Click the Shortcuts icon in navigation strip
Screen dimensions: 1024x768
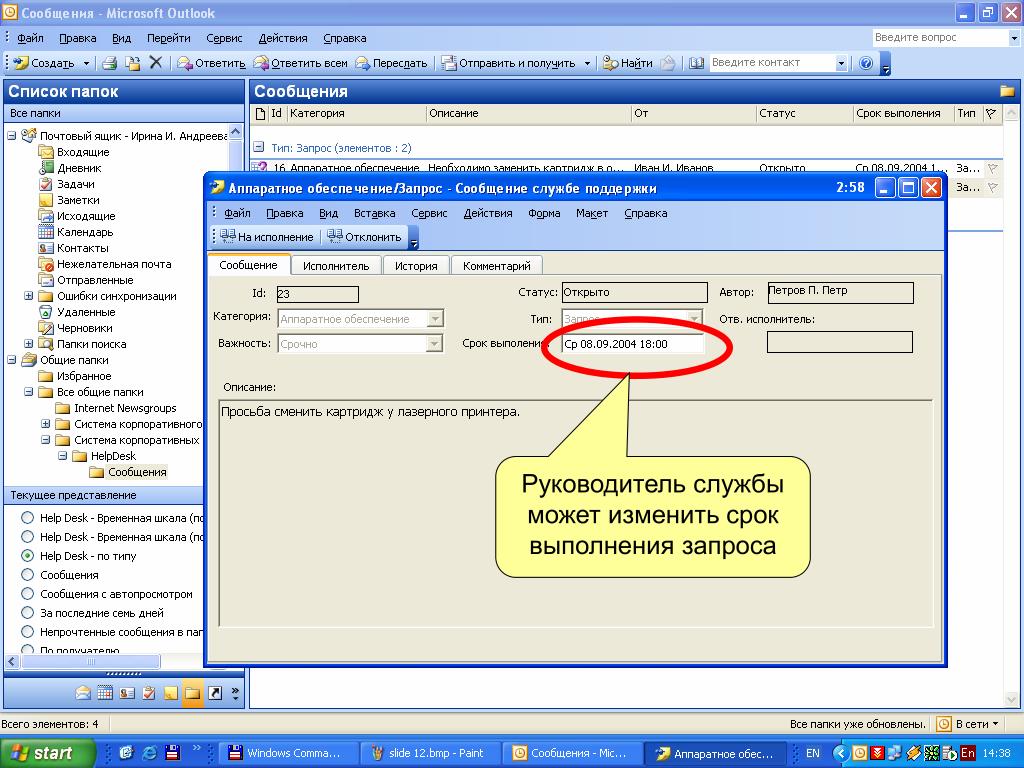point(215,693)
